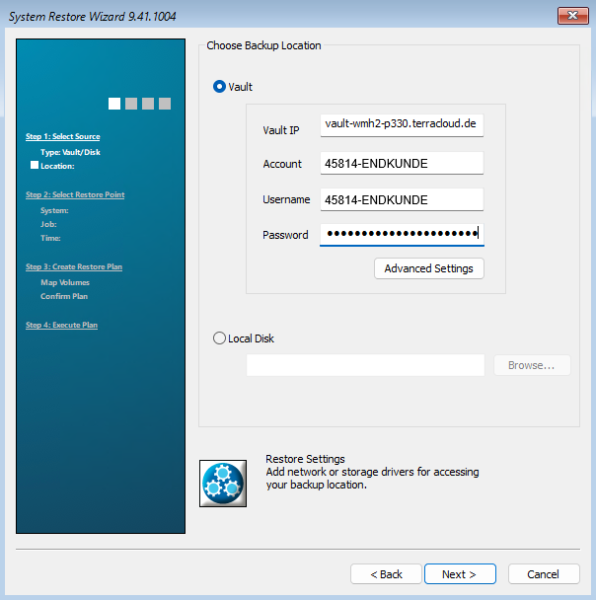Open Restore Settings gear icon
Image resolution: width=596 pixels, height=600 pixels.
[223, 483]
